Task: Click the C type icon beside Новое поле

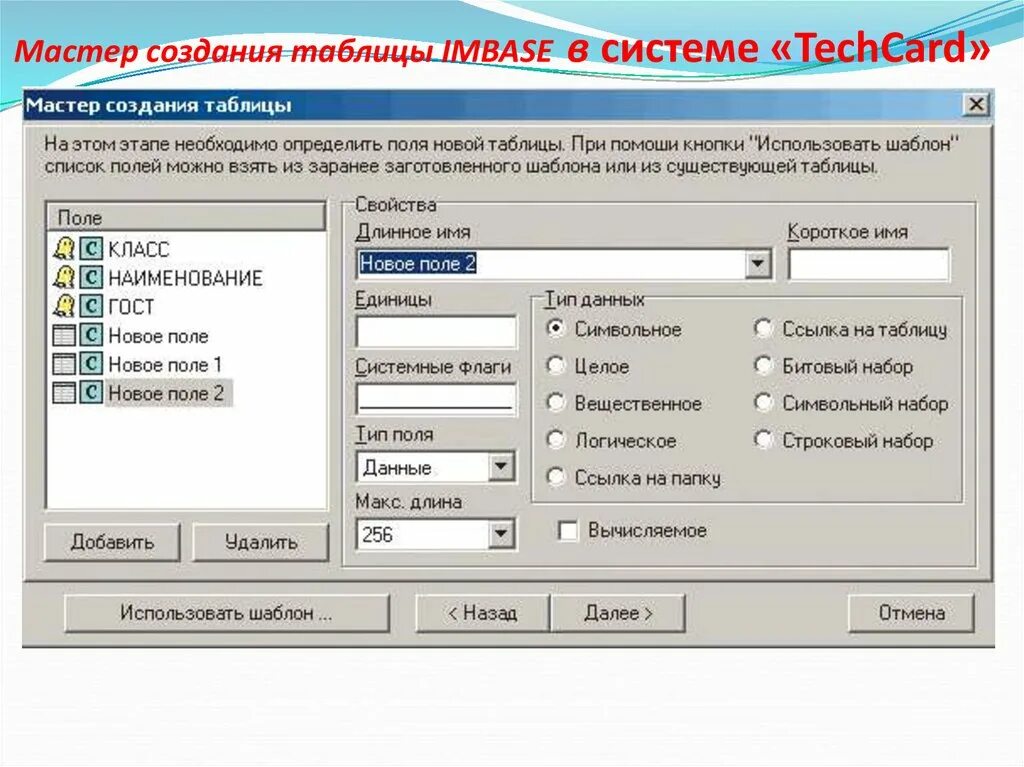Action: (91, 335)
